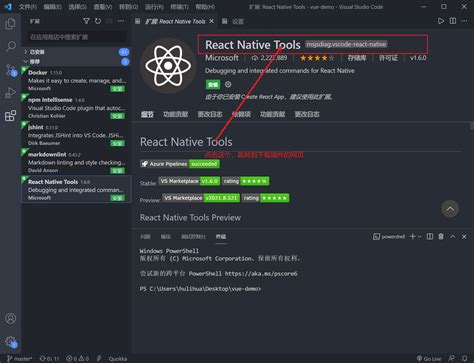This screenshot has width=474, height=363.
Task: Open errors and warnings count
Action: point(78,359)
